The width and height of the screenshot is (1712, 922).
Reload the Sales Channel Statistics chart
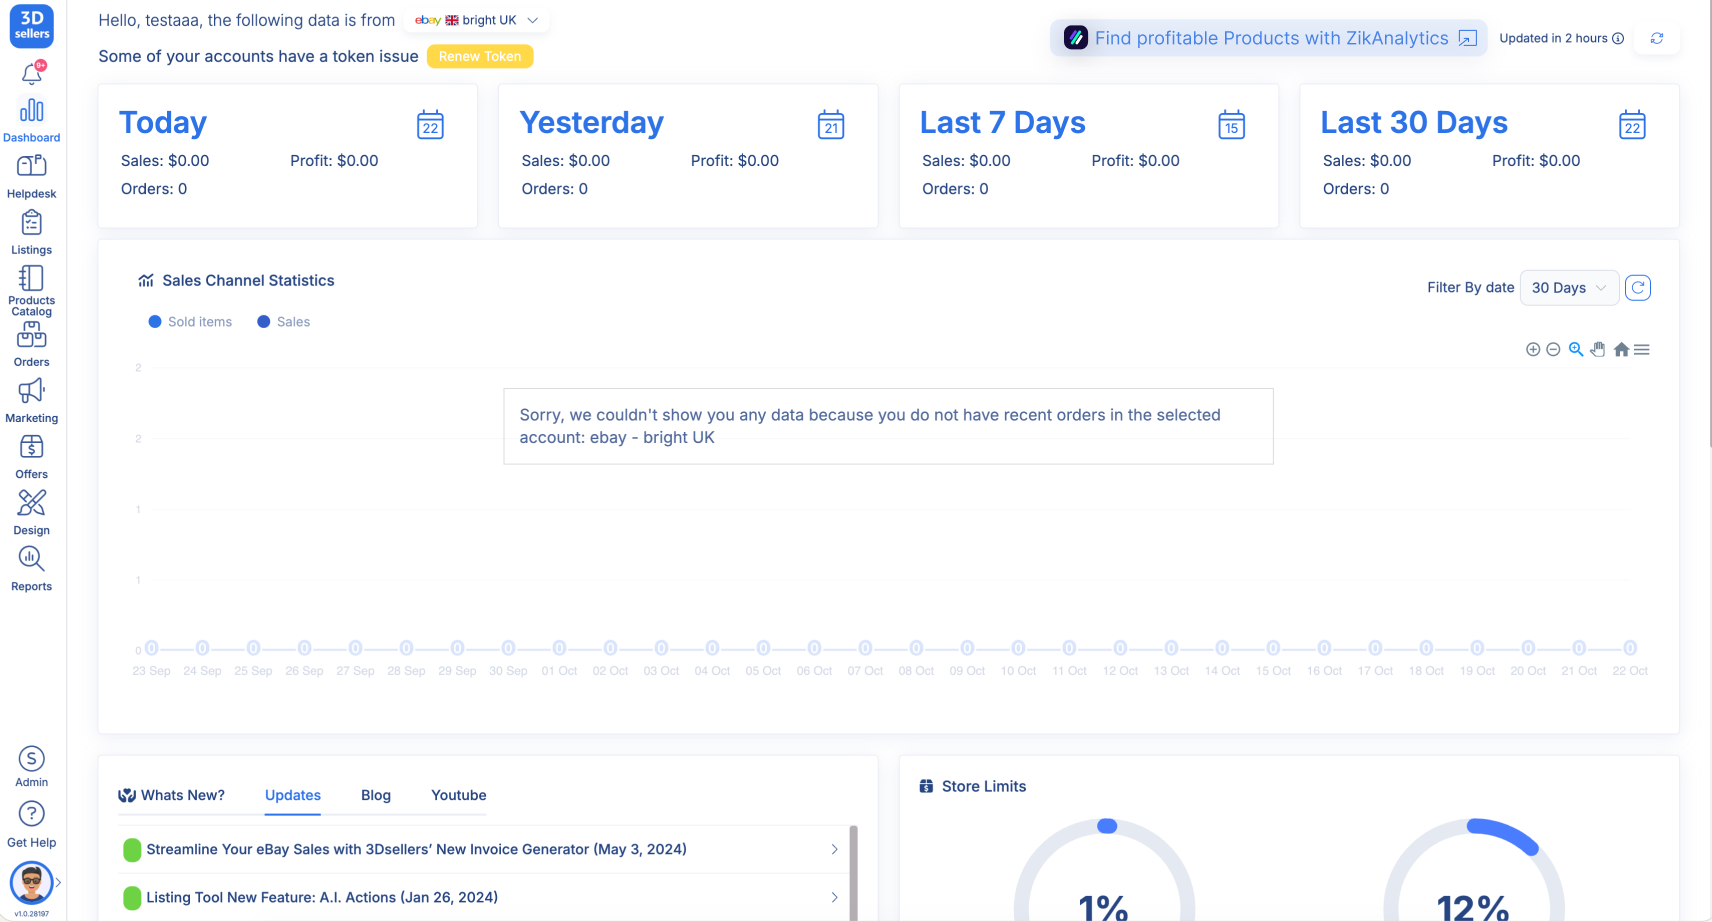point(1638,288)
